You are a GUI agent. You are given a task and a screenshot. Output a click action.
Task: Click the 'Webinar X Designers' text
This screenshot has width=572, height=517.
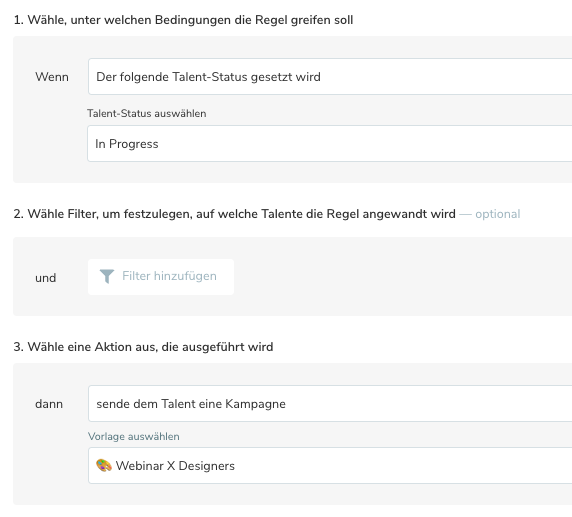pos(175,466)
